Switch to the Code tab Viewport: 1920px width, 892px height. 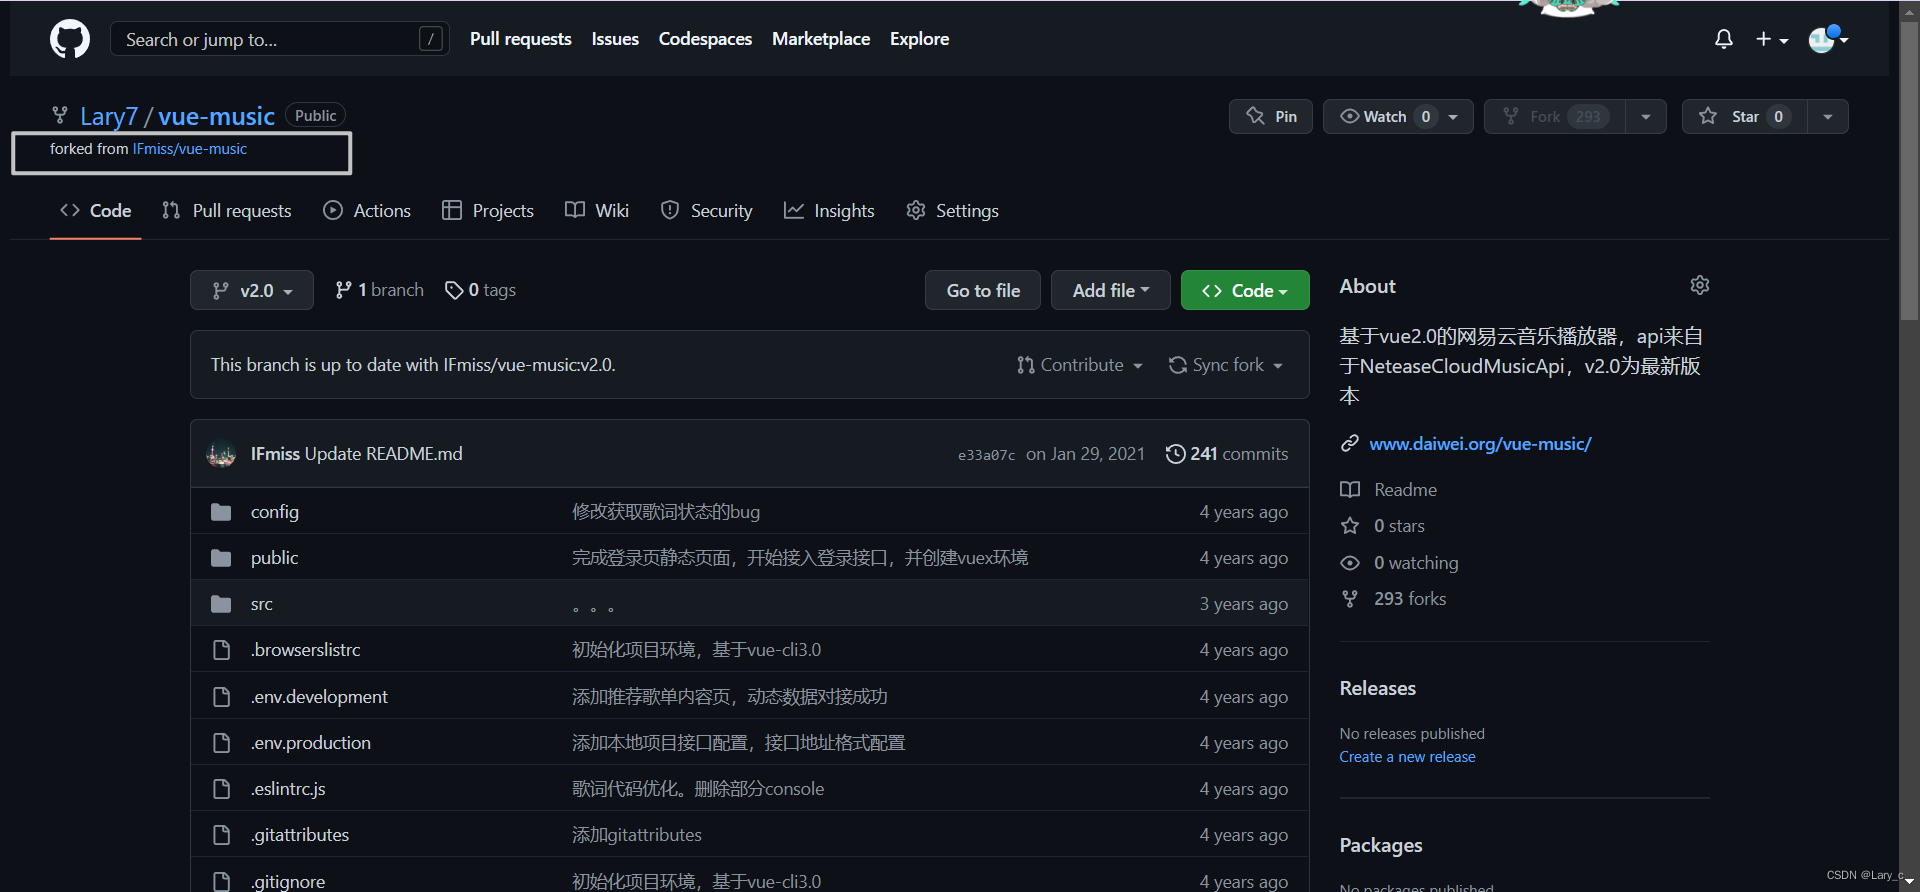point(96,211)
